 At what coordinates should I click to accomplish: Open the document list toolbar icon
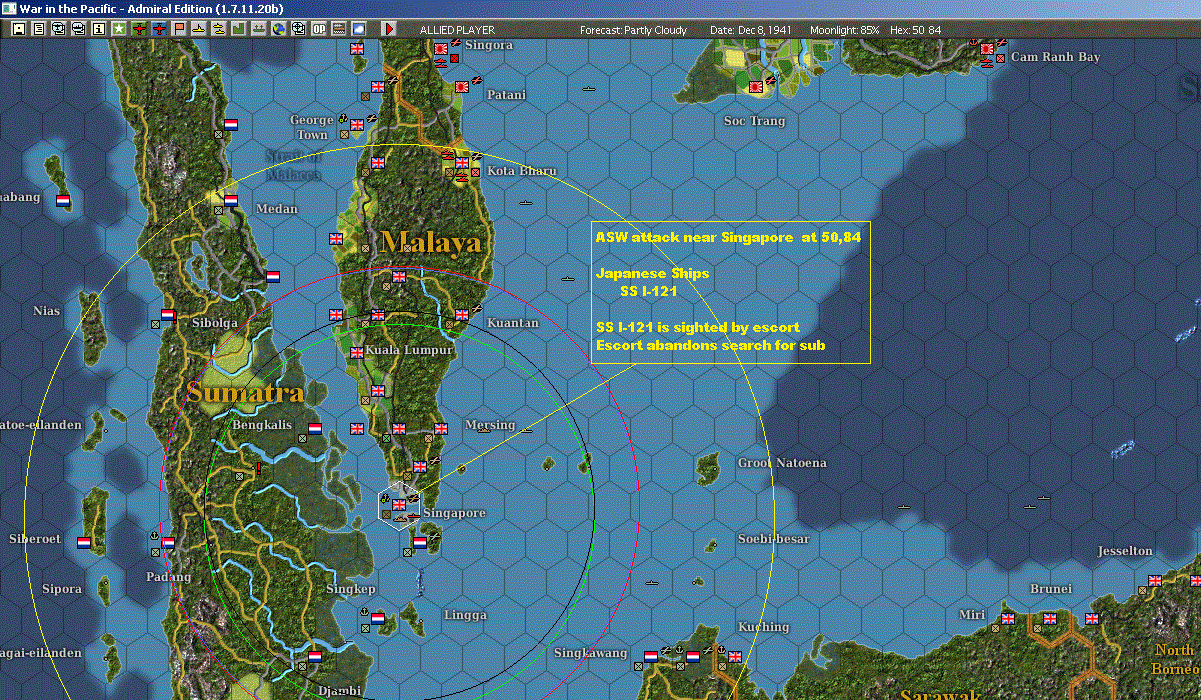(39, 29)
